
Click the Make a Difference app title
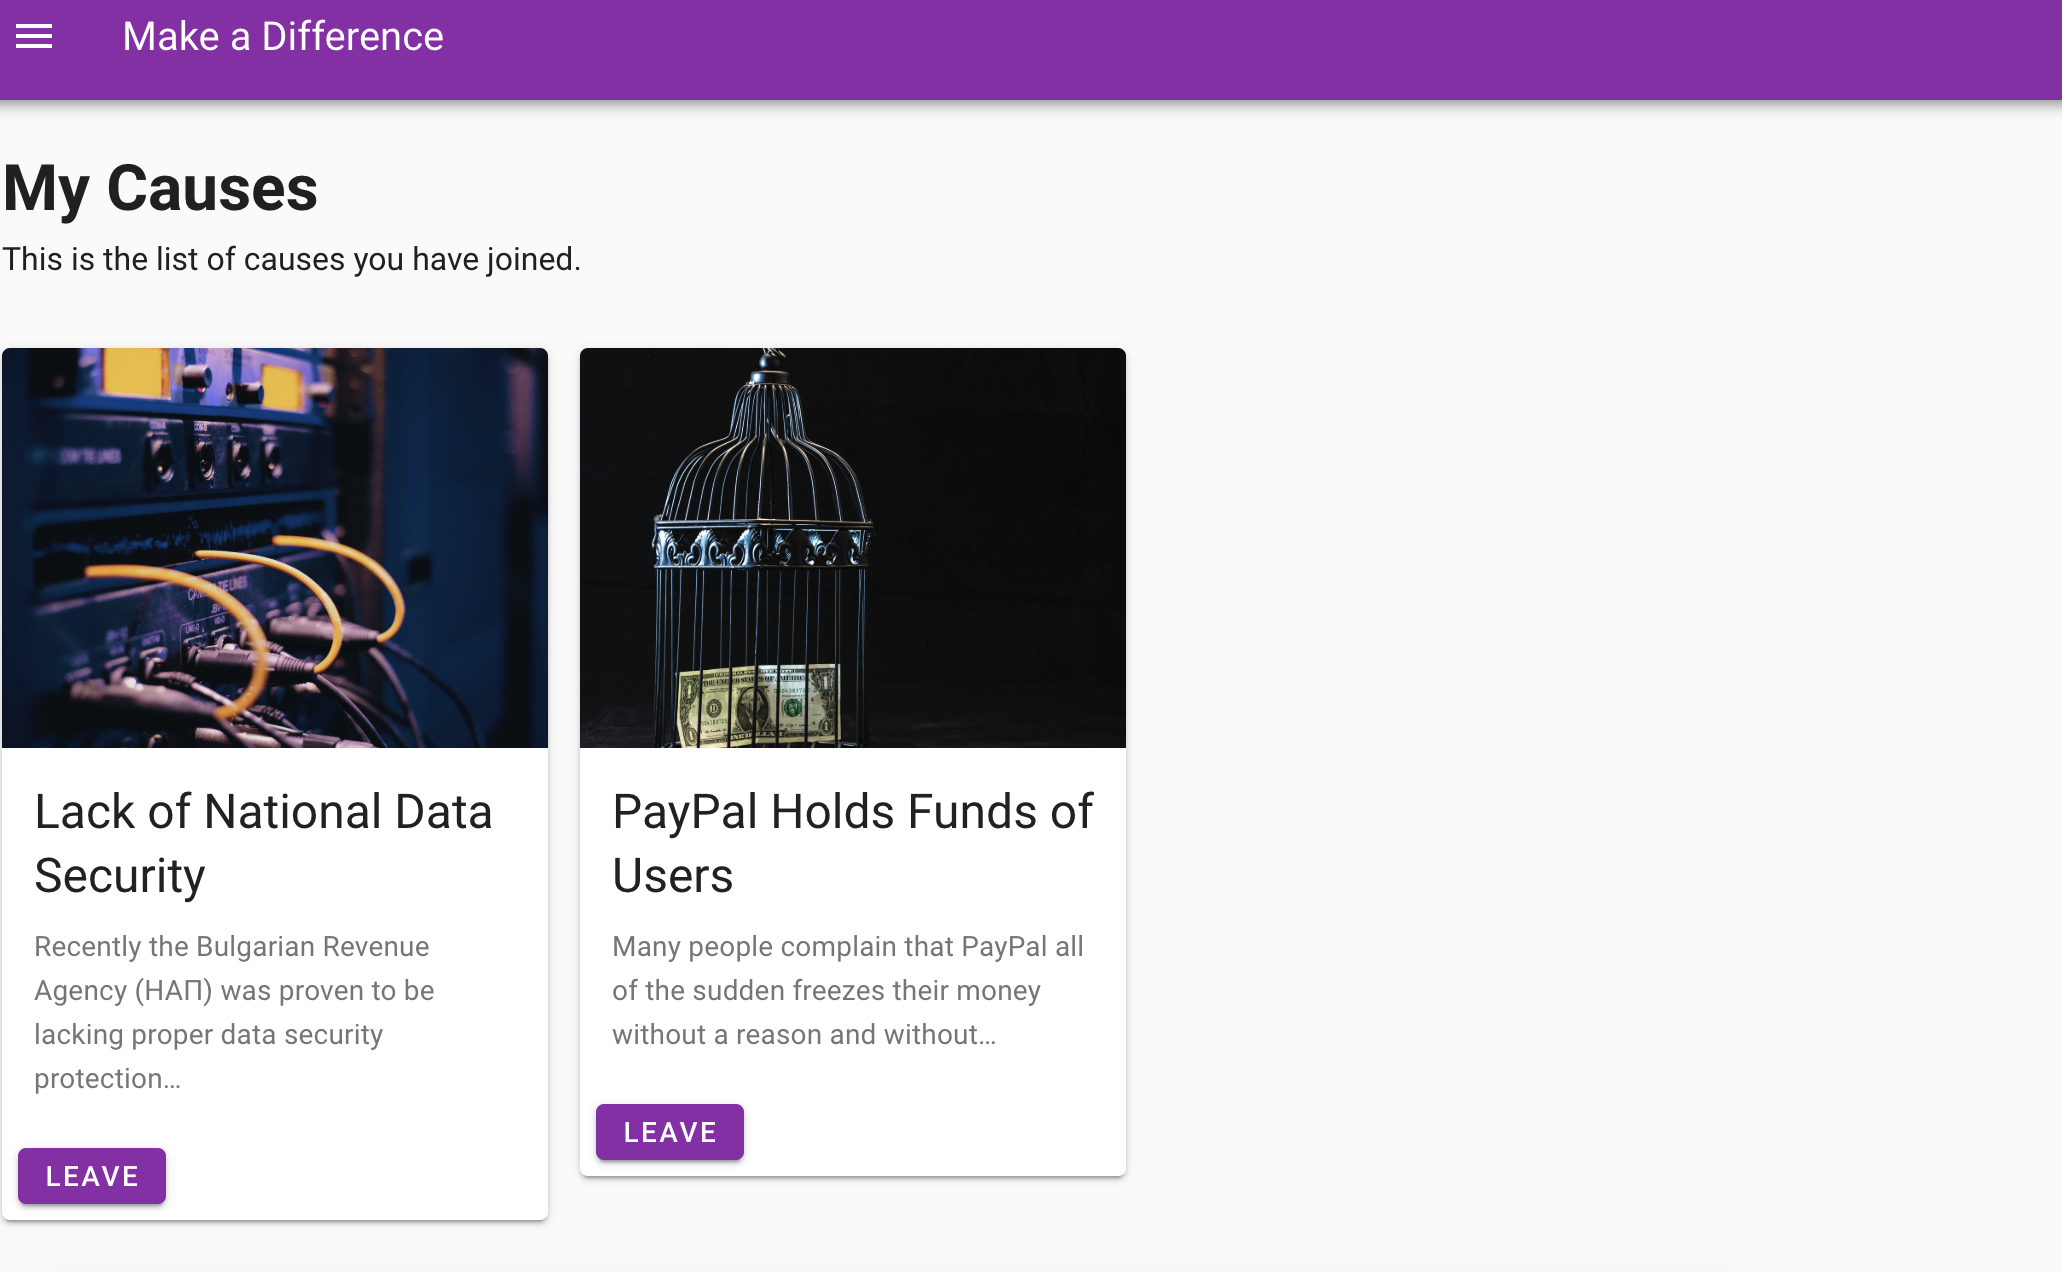(x=283, y=37)
